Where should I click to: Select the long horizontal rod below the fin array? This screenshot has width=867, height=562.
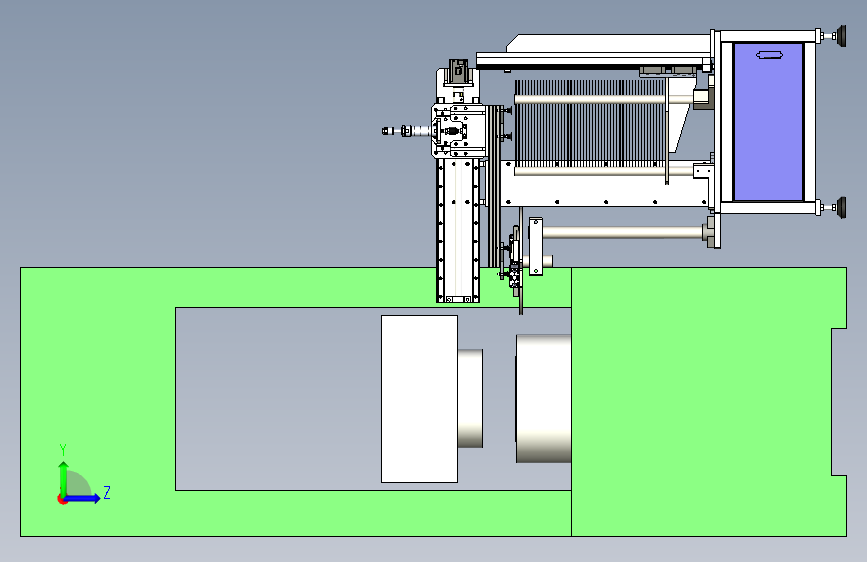coord(624,232)
